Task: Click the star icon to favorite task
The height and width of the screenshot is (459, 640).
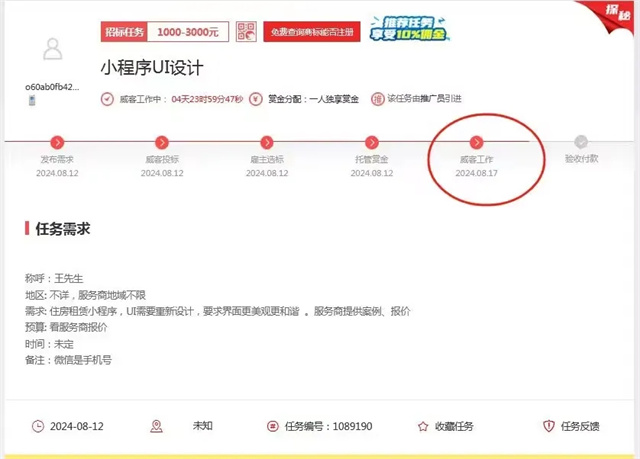Action: (x=423, y=426)
